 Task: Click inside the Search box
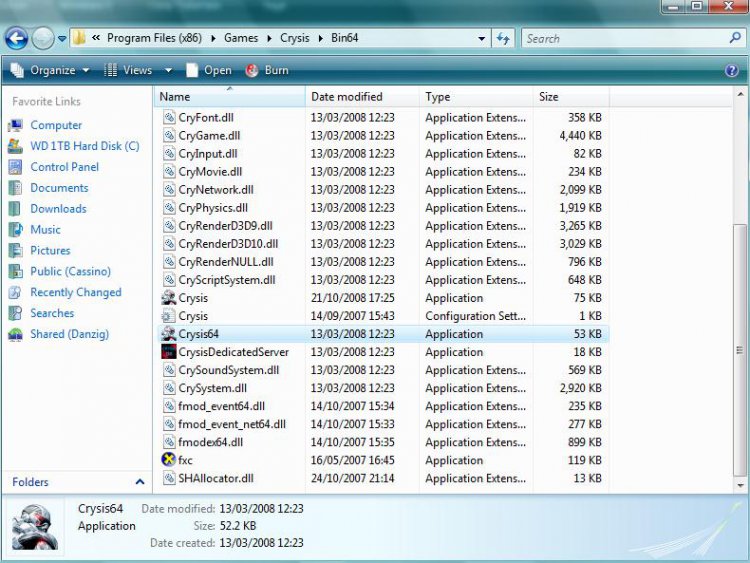pyautogui.click(x=624, y=38)
